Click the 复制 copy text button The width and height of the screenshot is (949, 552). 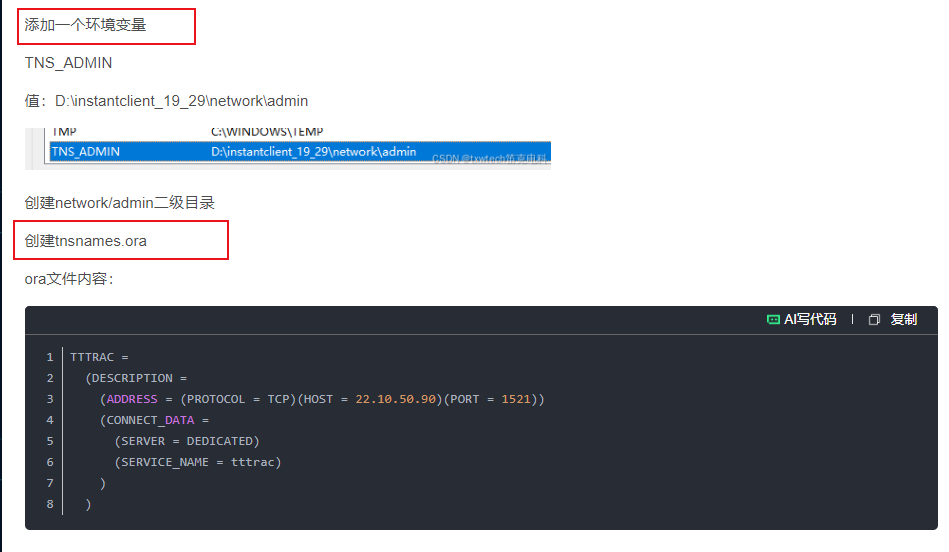tap(904, 320)
